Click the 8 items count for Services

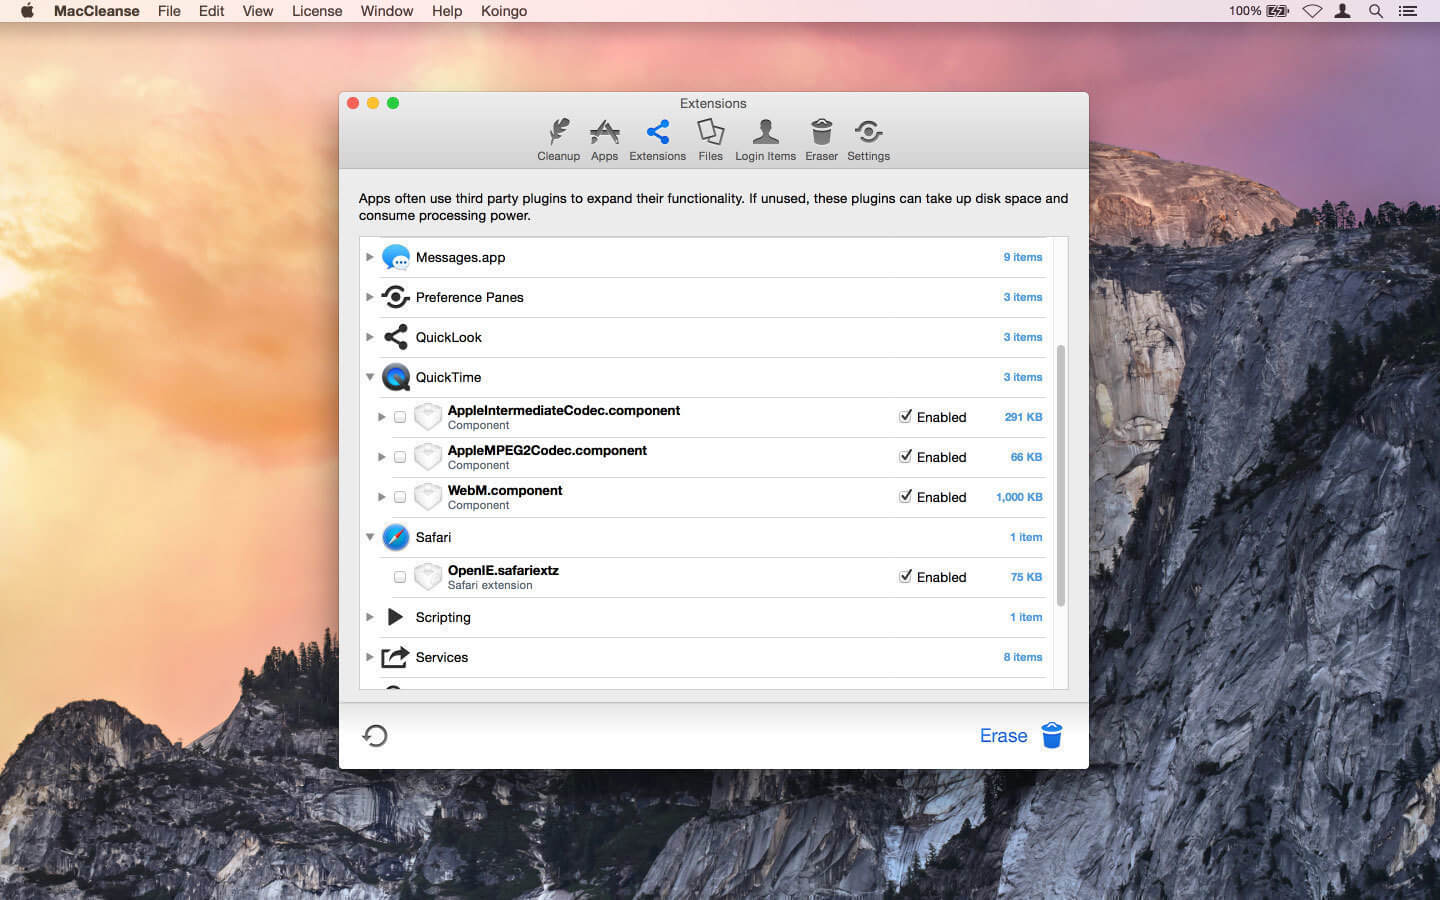coord(1023,657)
